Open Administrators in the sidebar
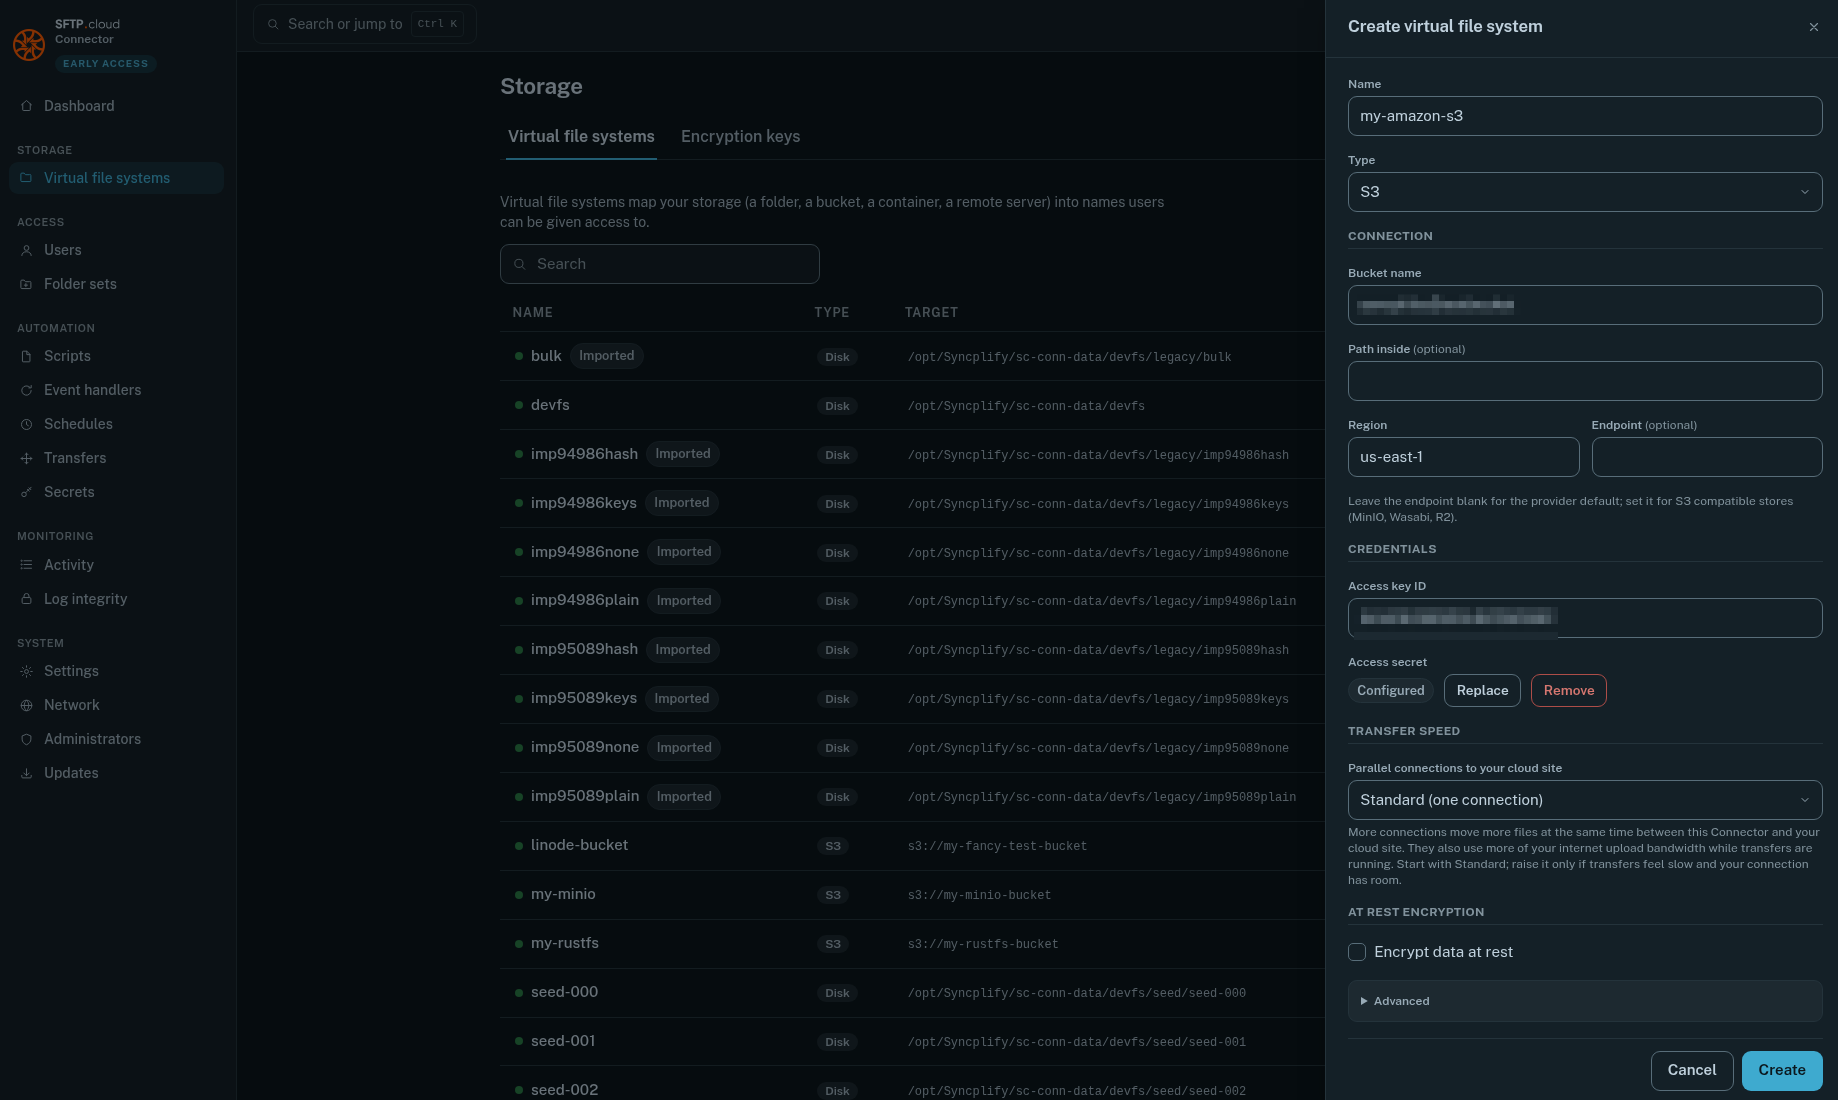 pyautogui.click(x=116, y=739)
